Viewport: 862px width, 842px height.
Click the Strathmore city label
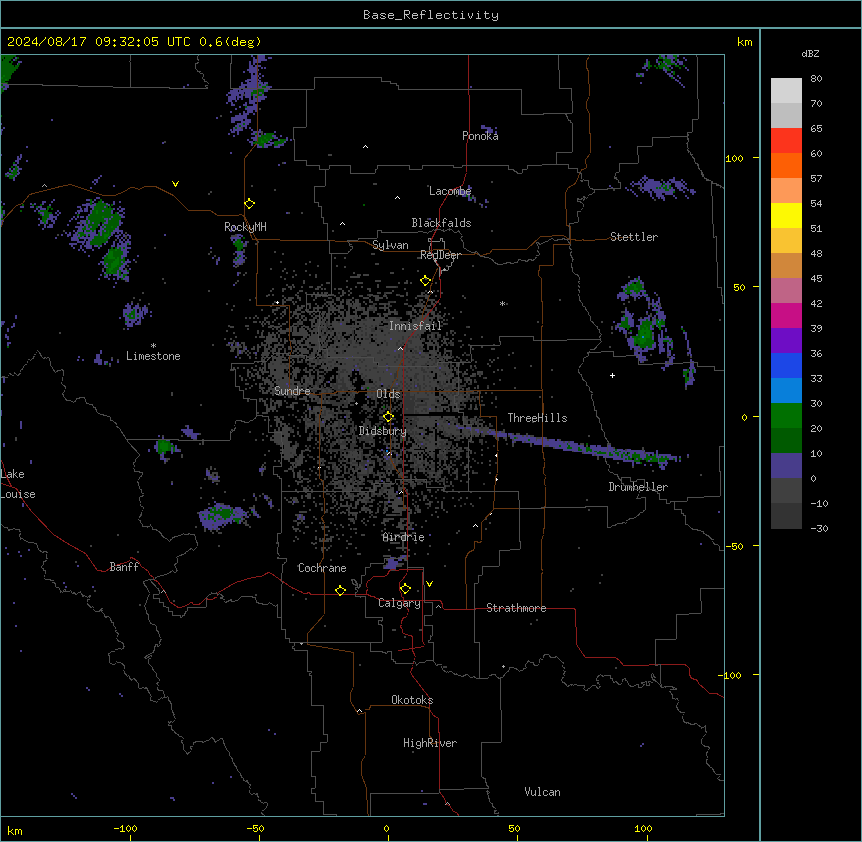tap(516, 608)
